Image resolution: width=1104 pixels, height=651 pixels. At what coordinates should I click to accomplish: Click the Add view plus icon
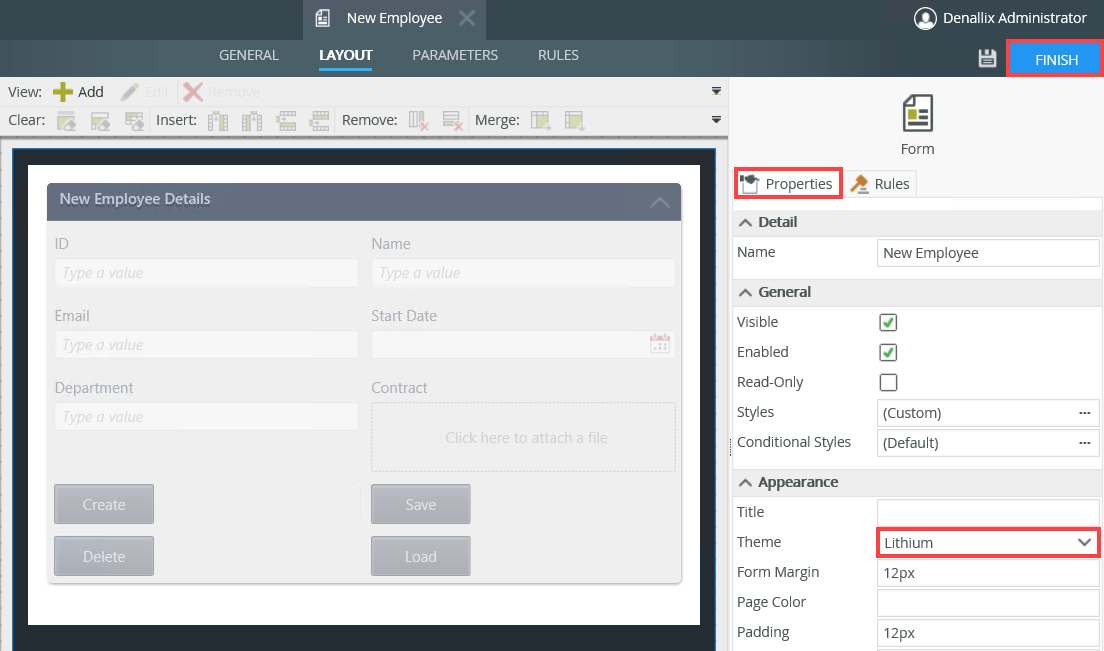point(63,92)
